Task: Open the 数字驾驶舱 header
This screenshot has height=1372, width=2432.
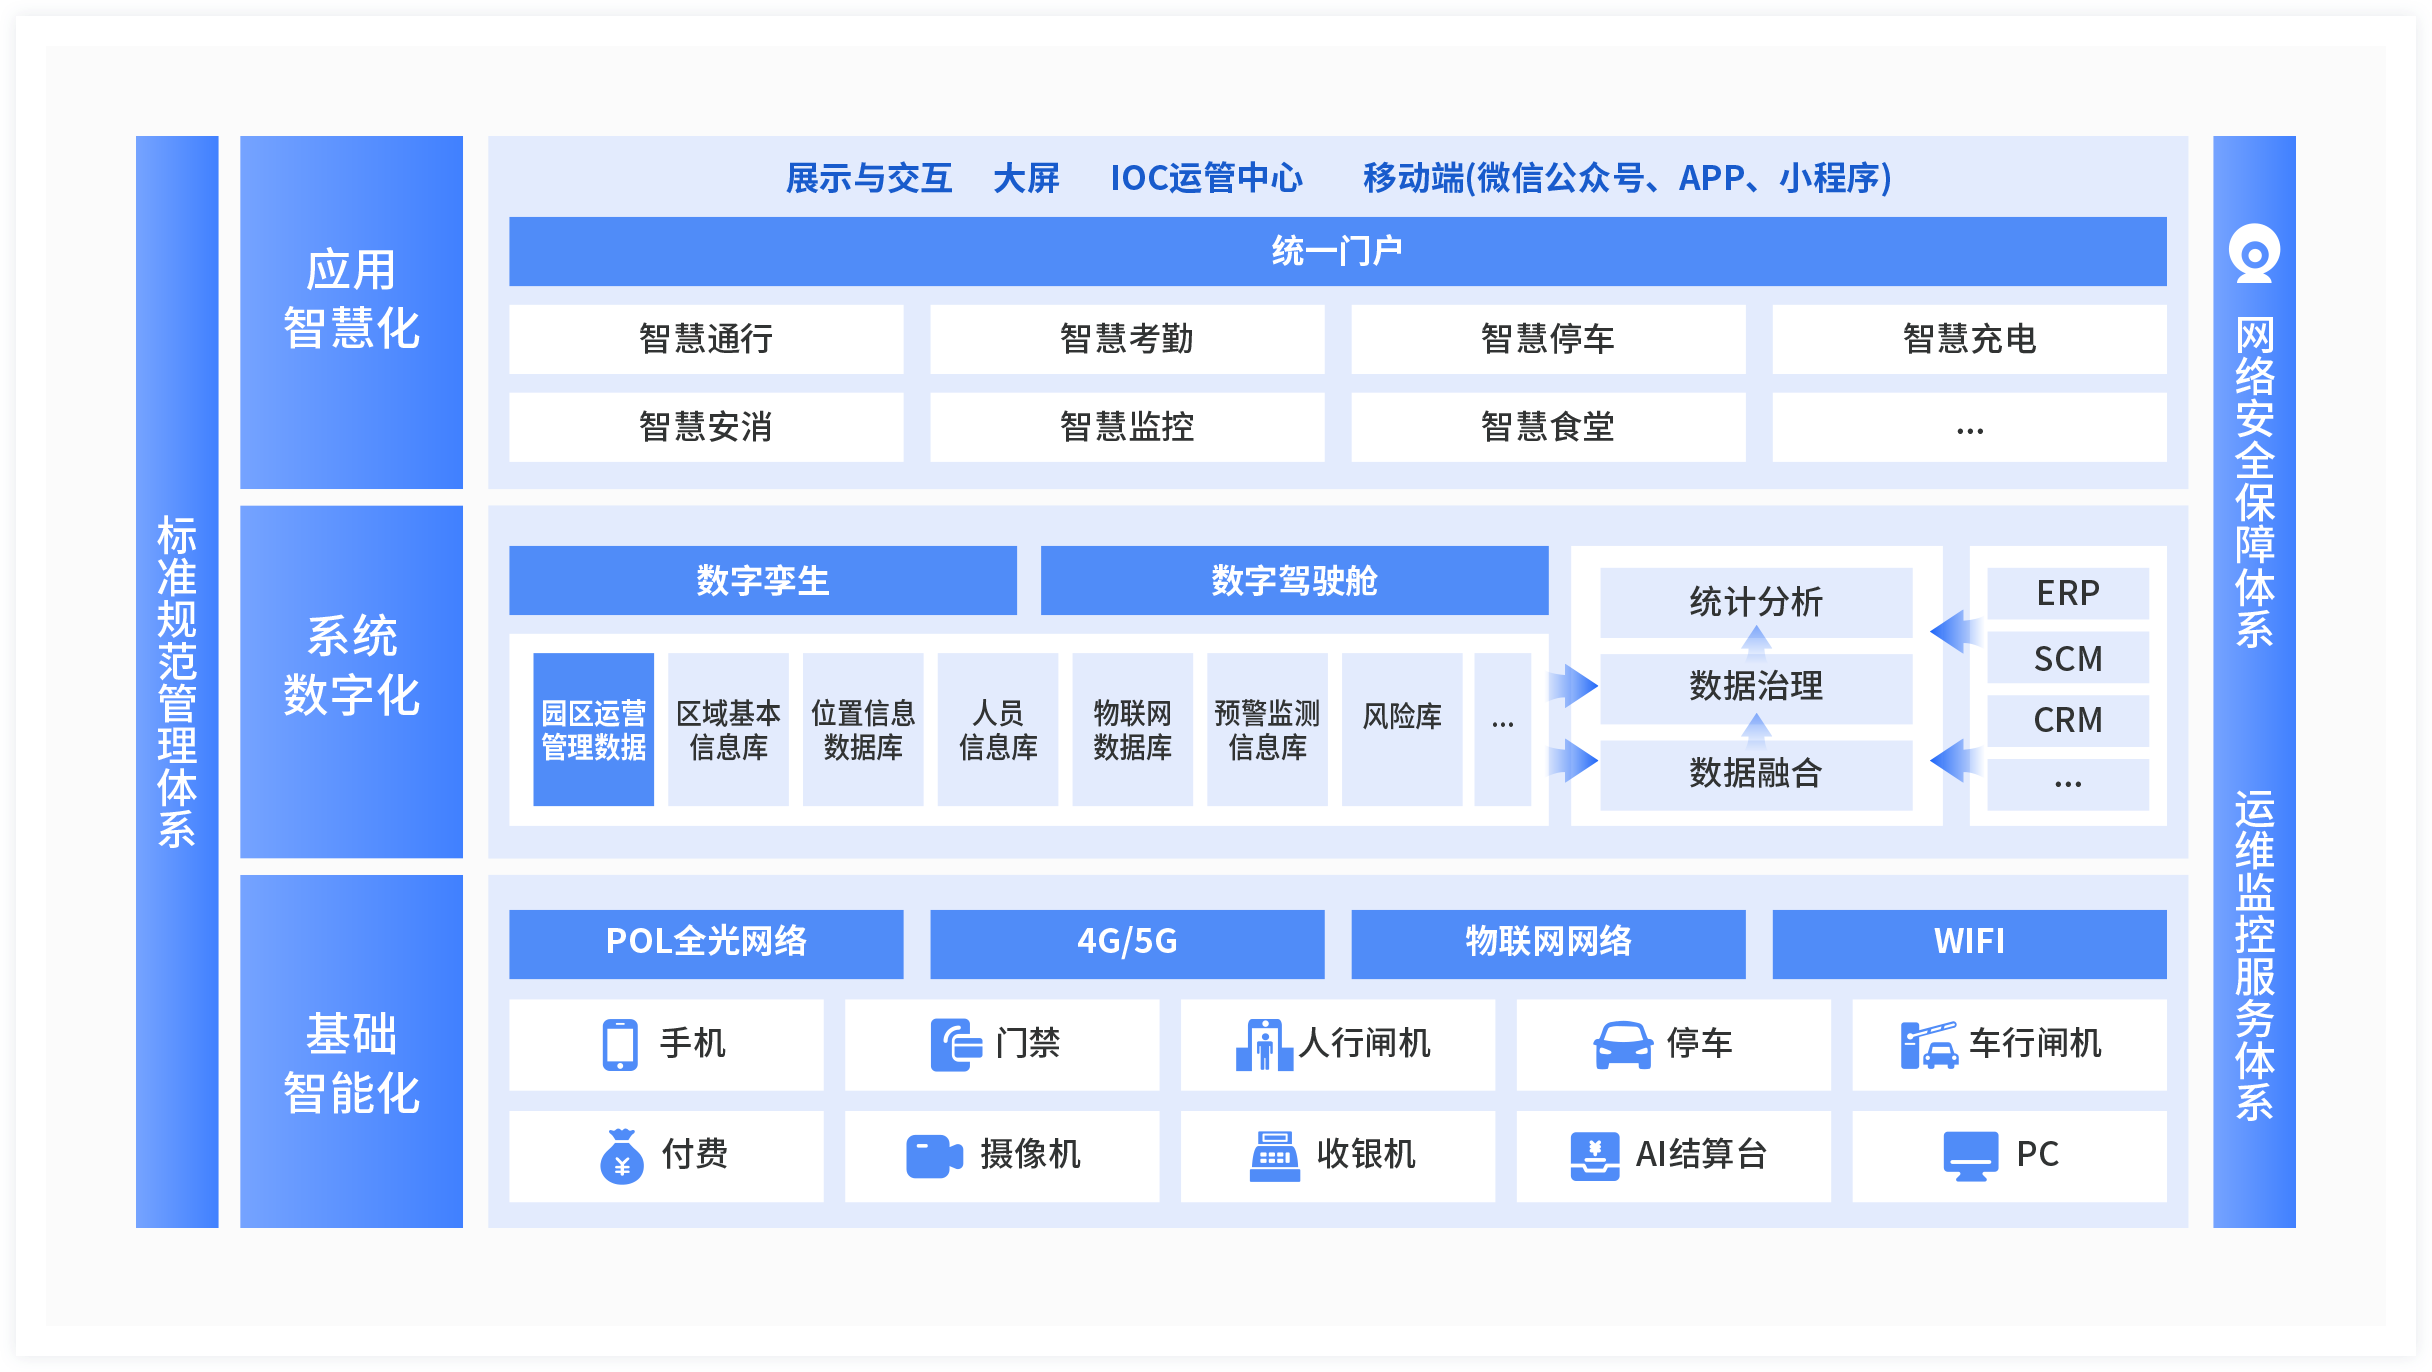Action: tap(1294, 580)
